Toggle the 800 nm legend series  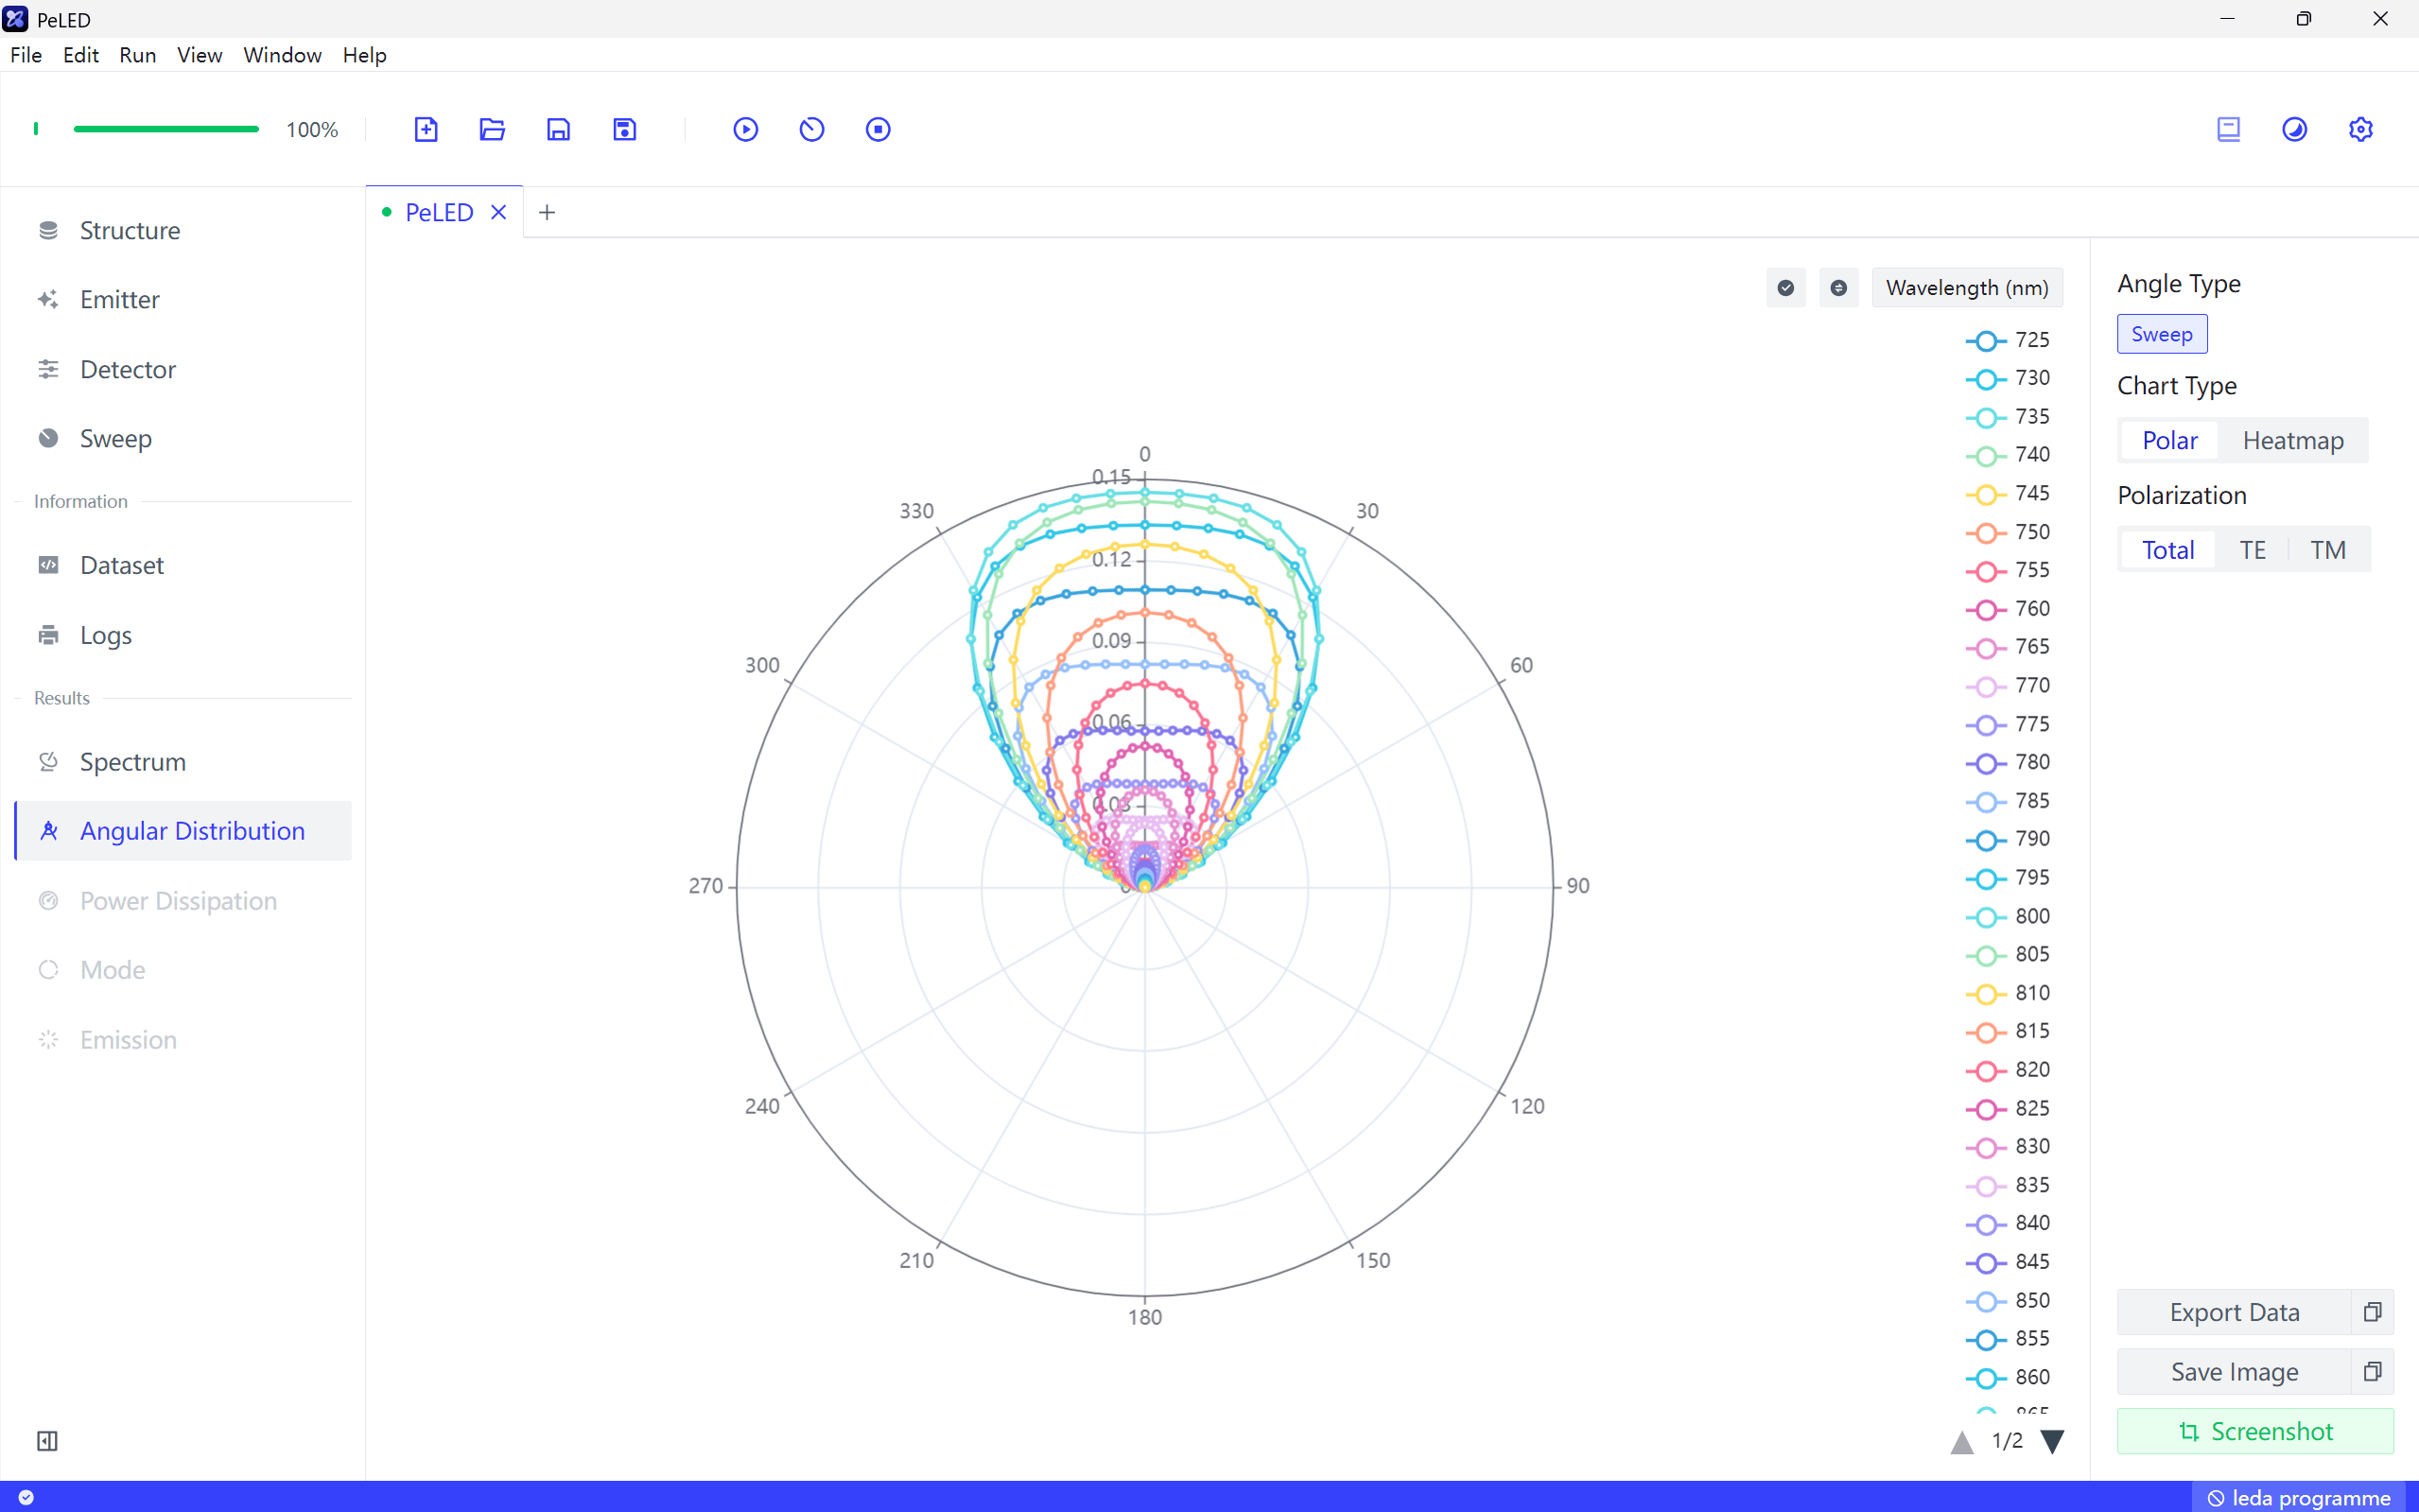tap(2008, 916)
